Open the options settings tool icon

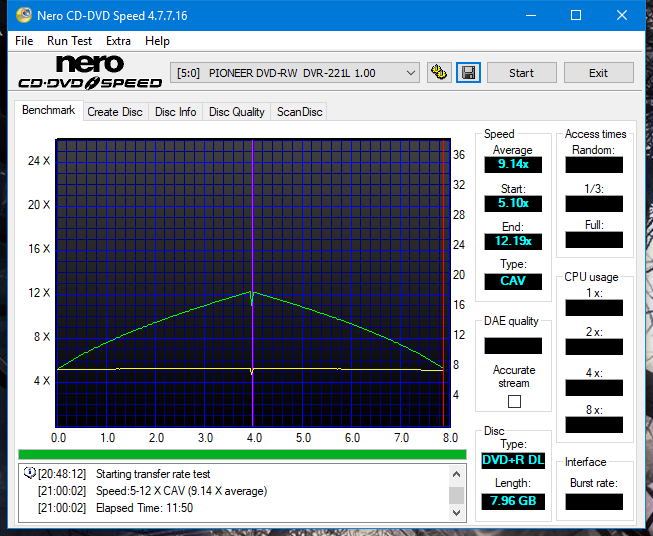click(x=439, y=73)
